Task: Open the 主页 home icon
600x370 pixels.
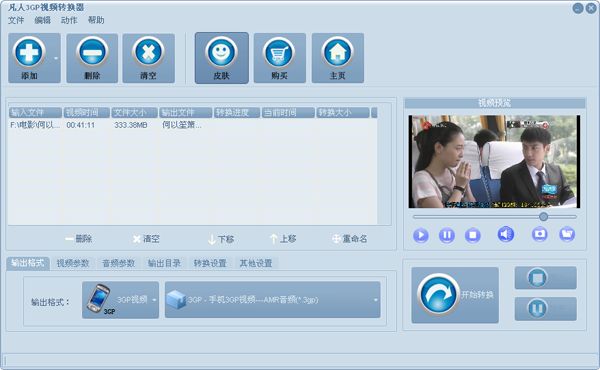Action: click(338, 52)
